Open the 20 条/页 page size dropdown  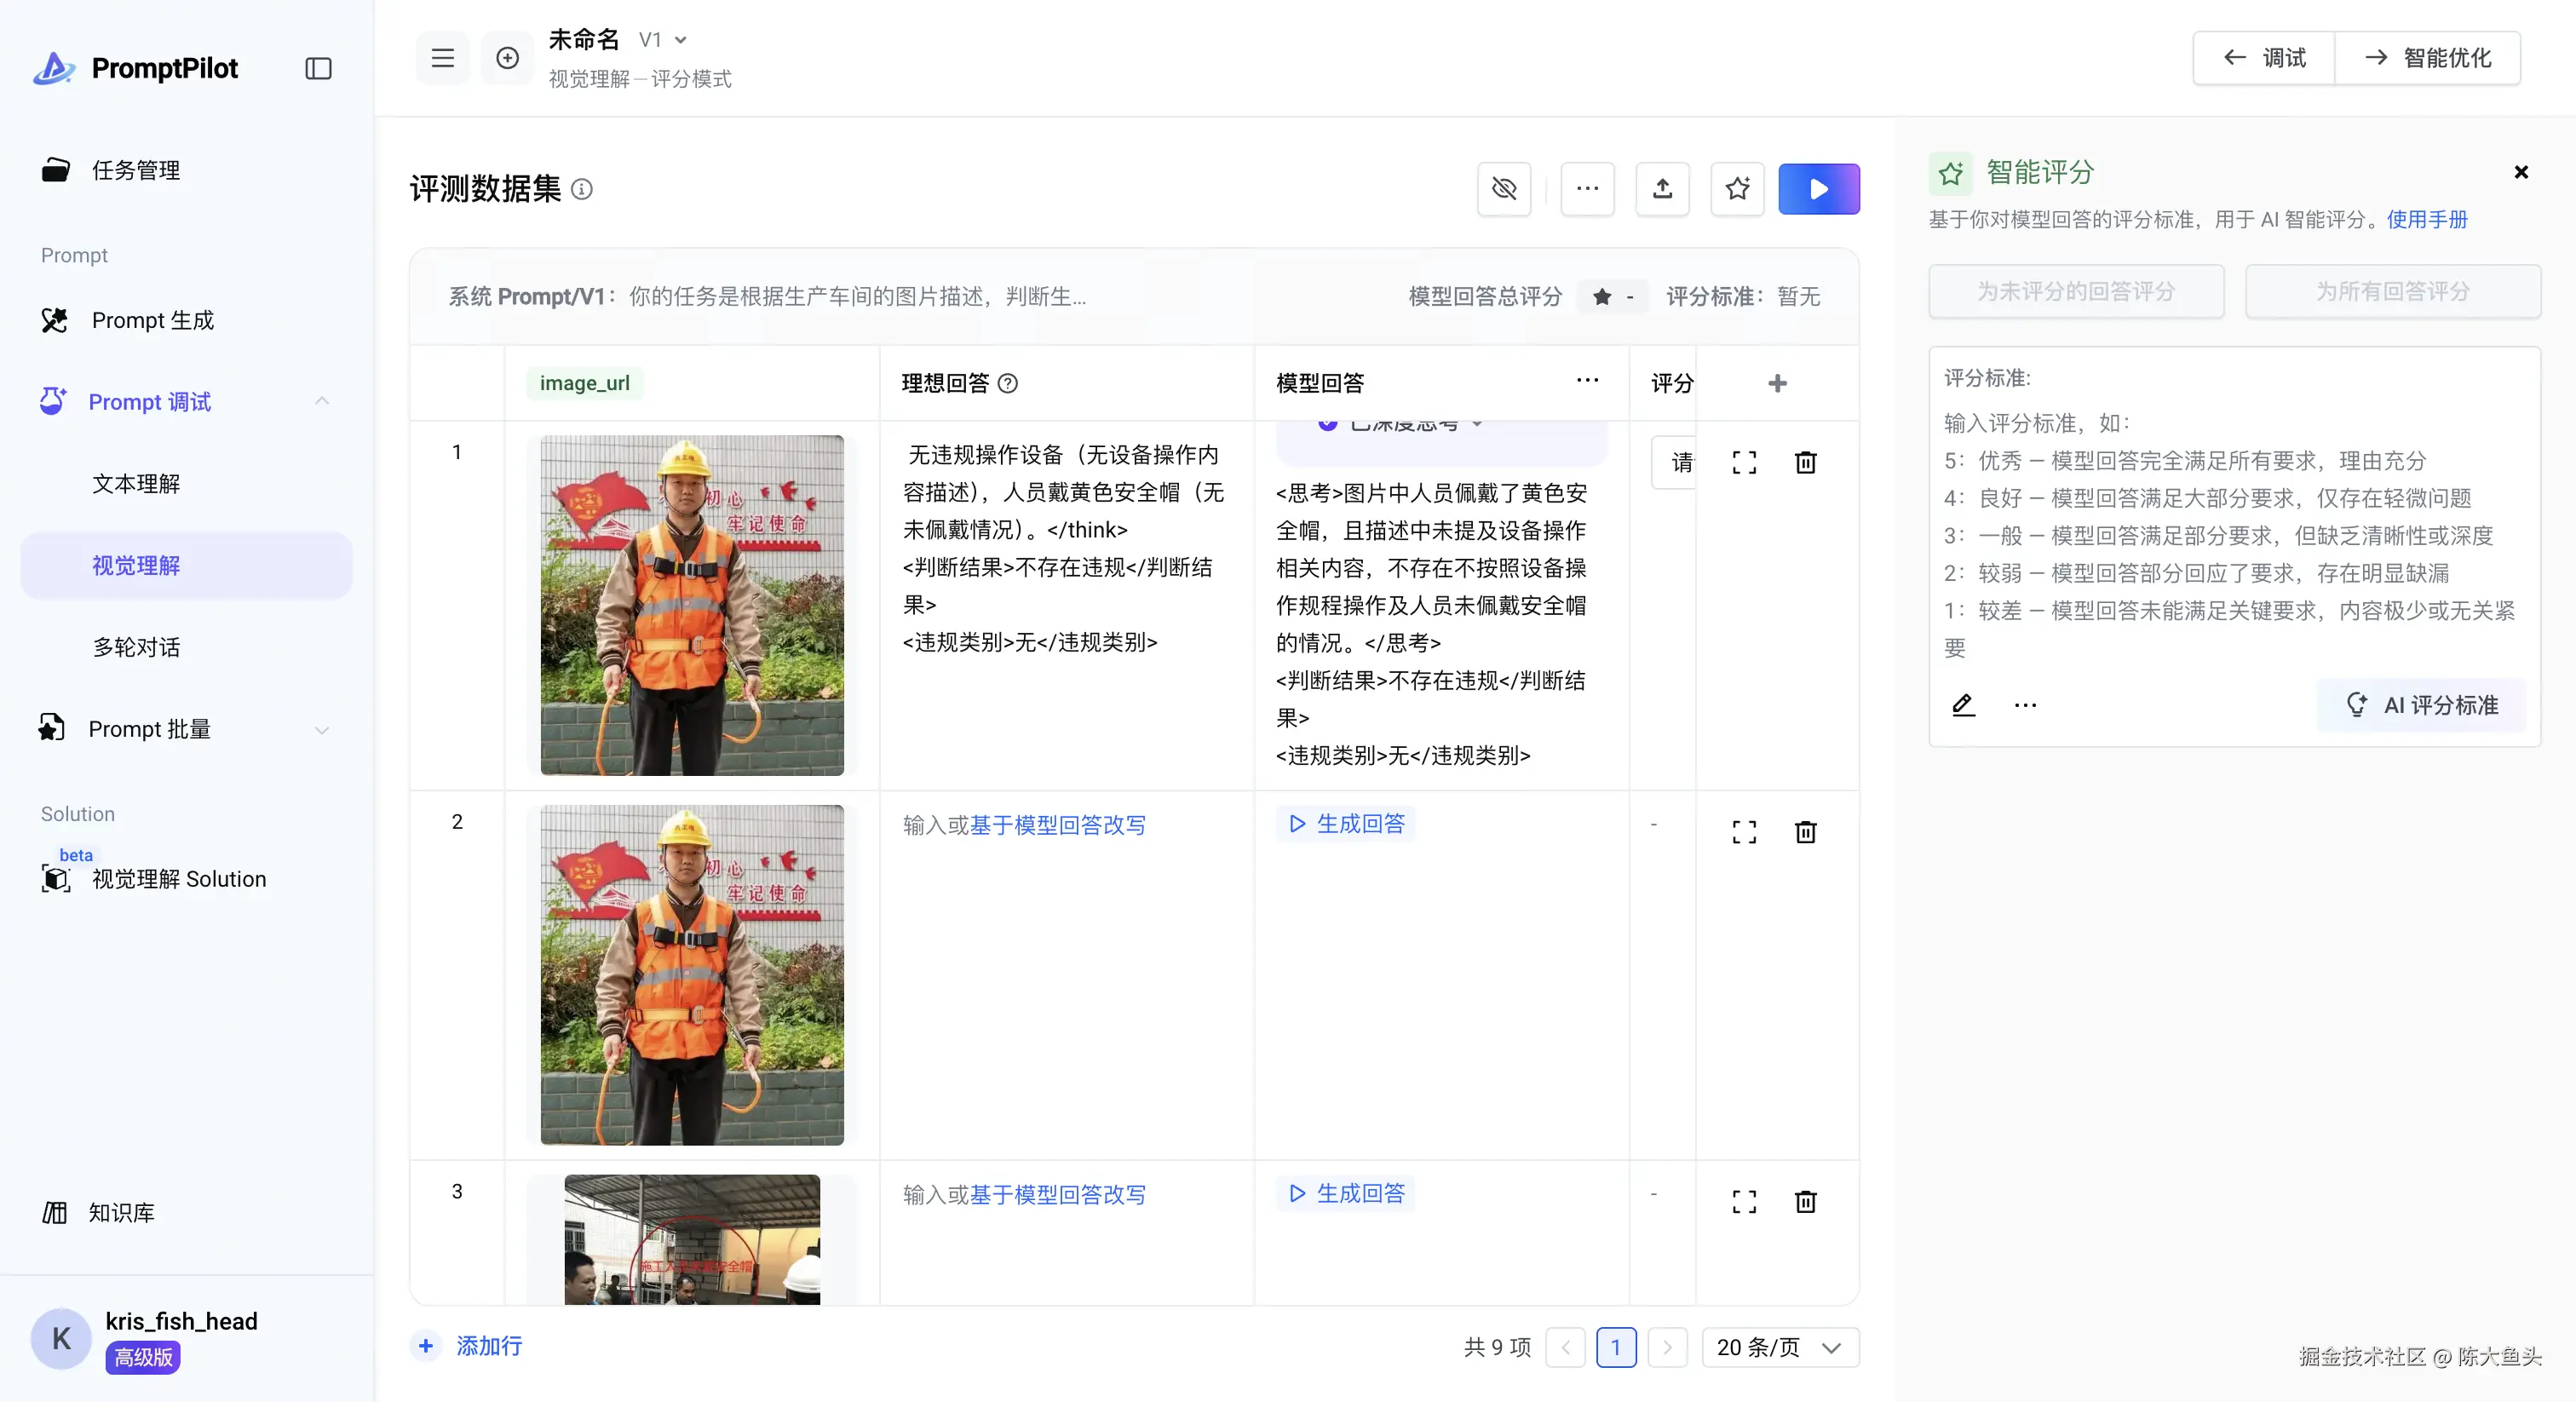tap(1779, 1347)
